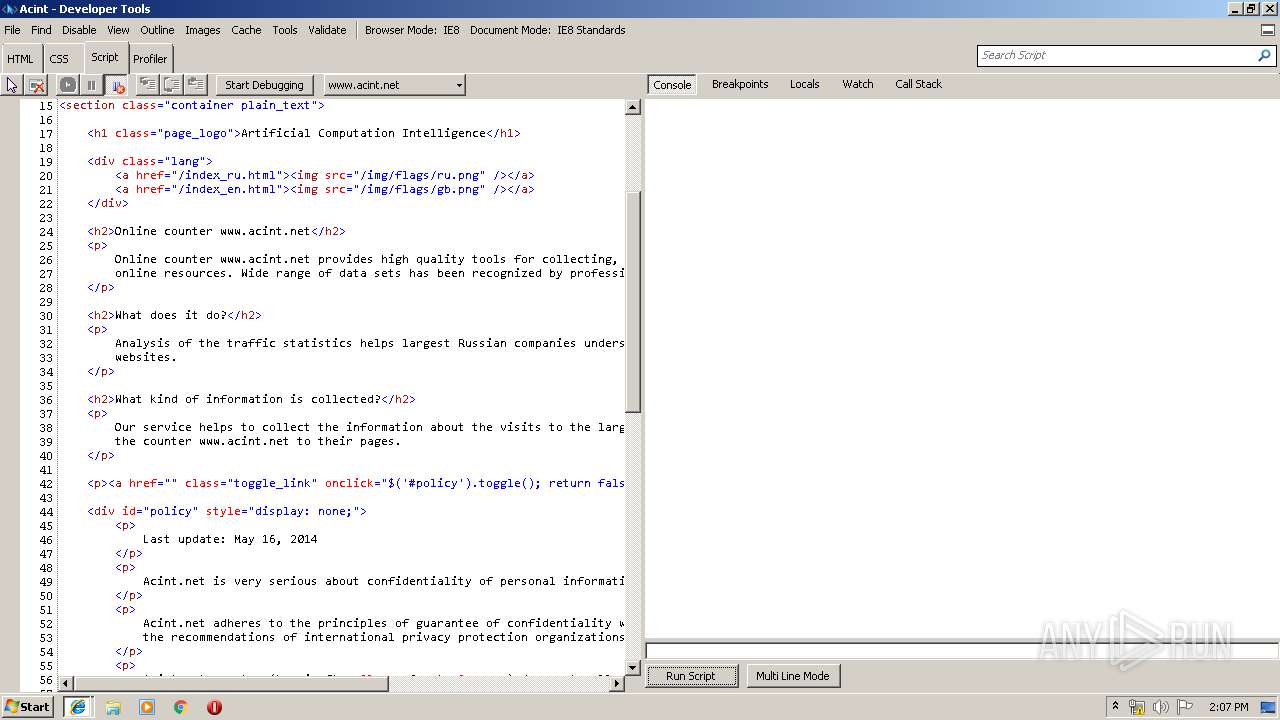Activate the select element by click arrow tool
This screenshot has height=720, width=1280.
[x=12, y=85]
